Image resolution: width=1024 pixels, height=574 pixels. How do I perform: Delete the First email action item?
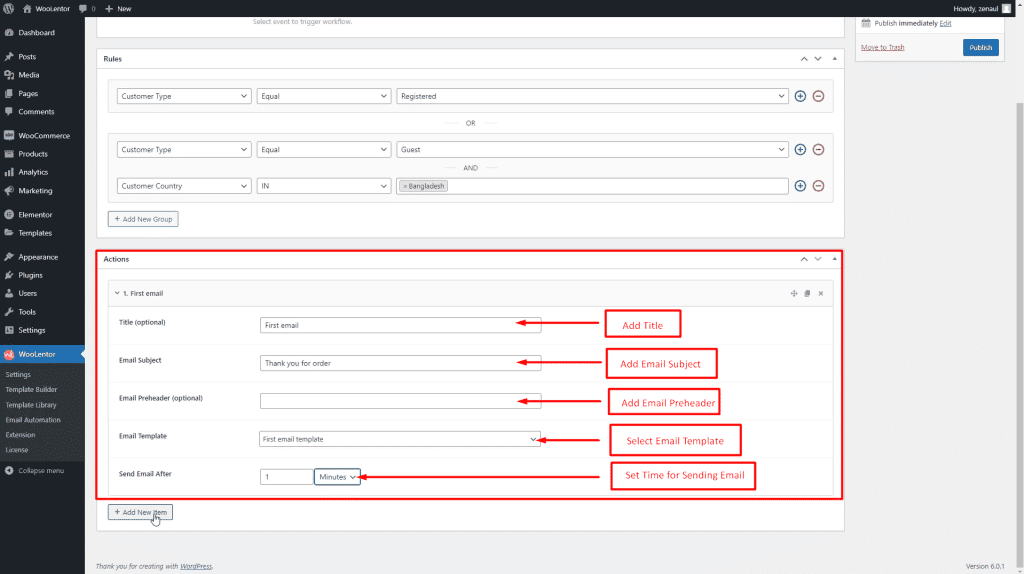[820, 293]
